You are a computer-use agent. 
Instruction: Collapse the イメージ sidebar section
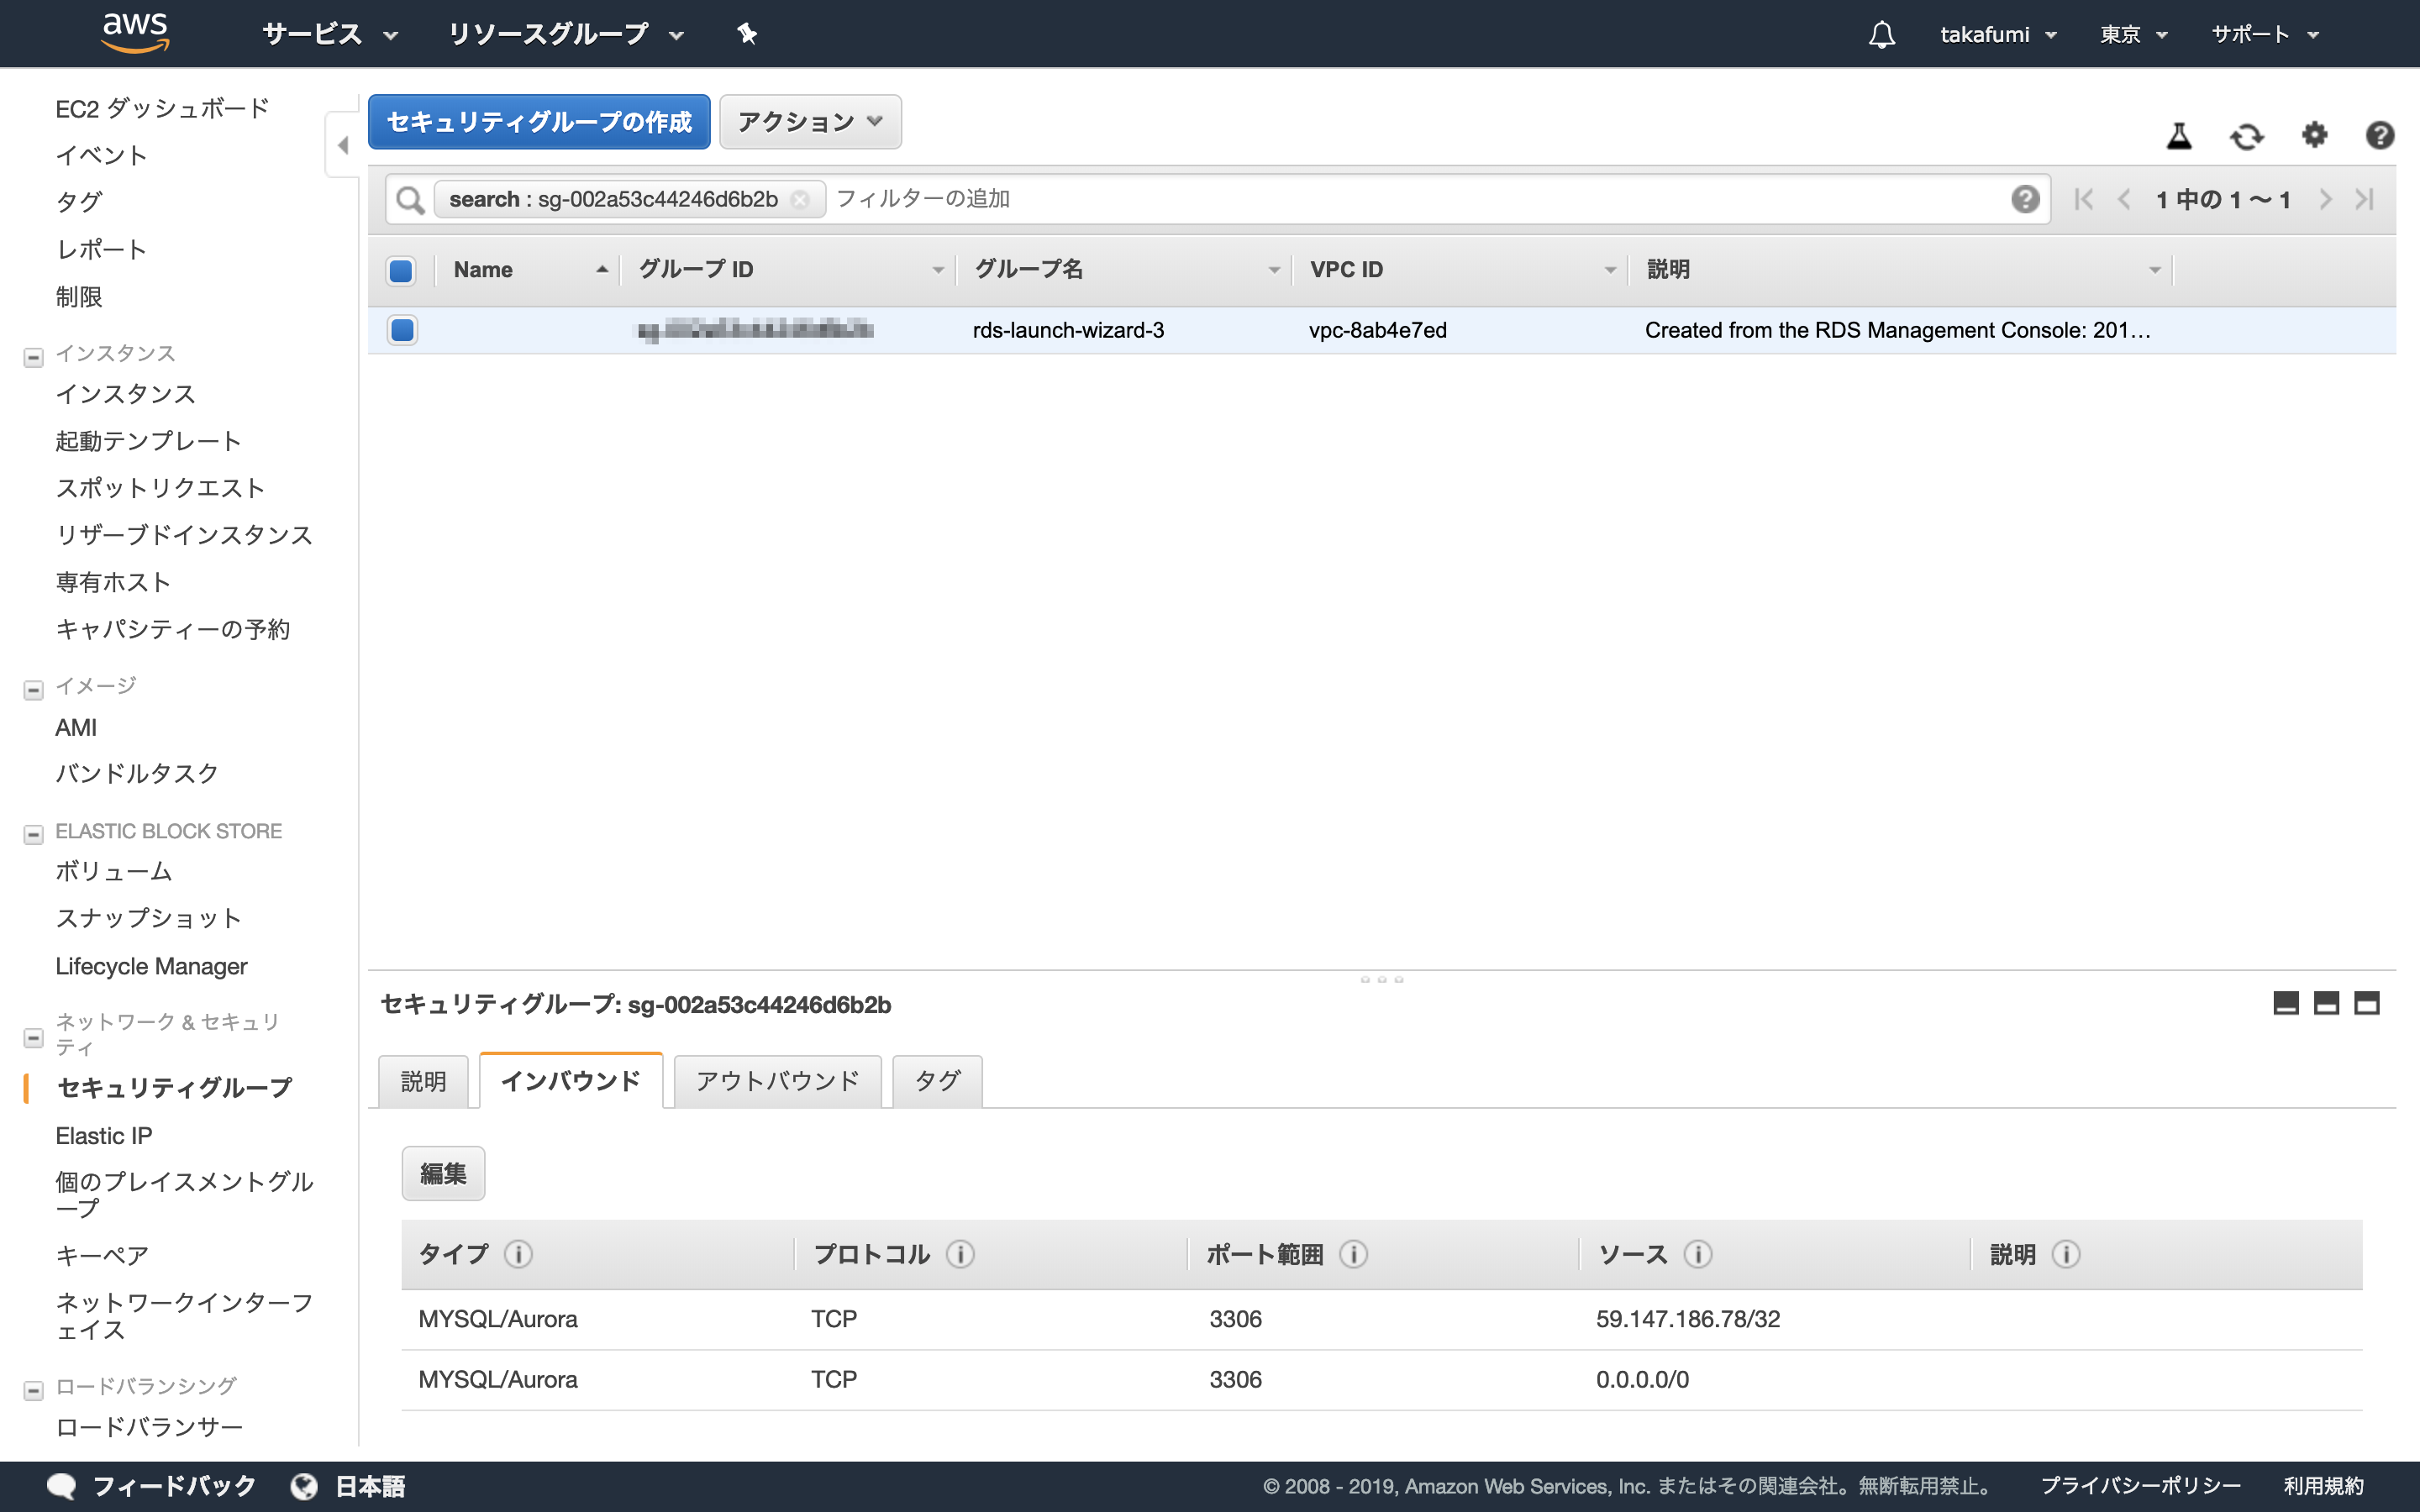pos(33,690)
